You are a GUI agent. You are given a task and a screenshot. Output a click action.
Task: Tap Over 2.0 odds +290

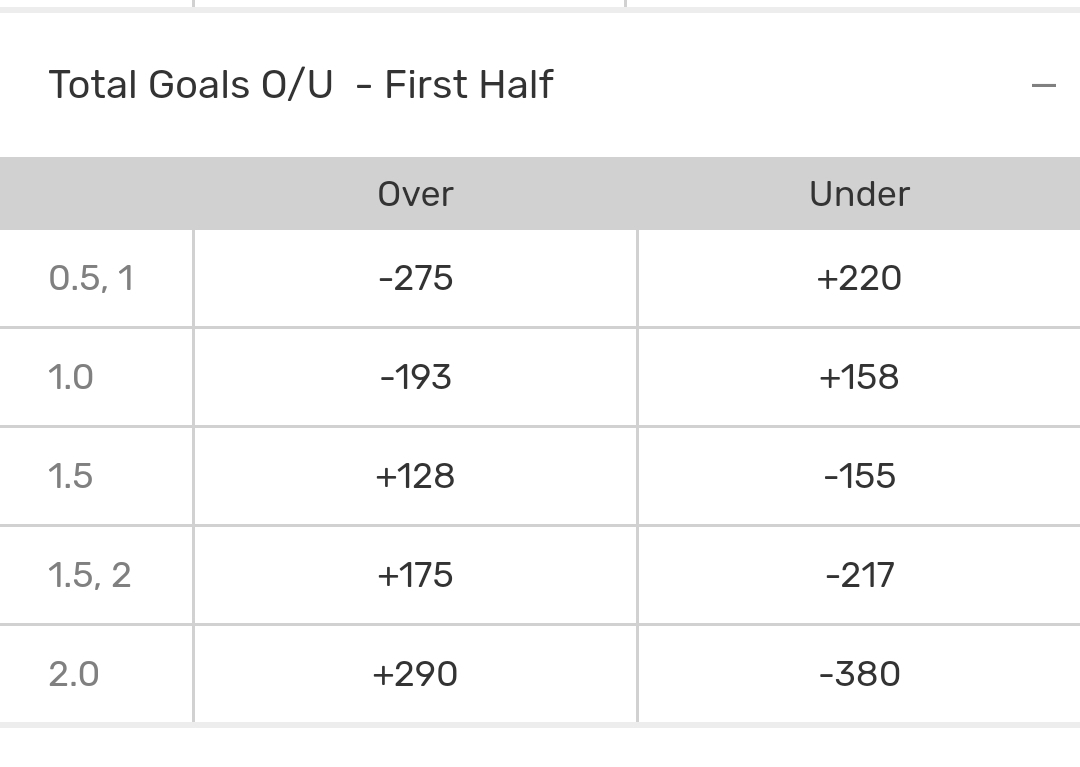tap(415, 674)
